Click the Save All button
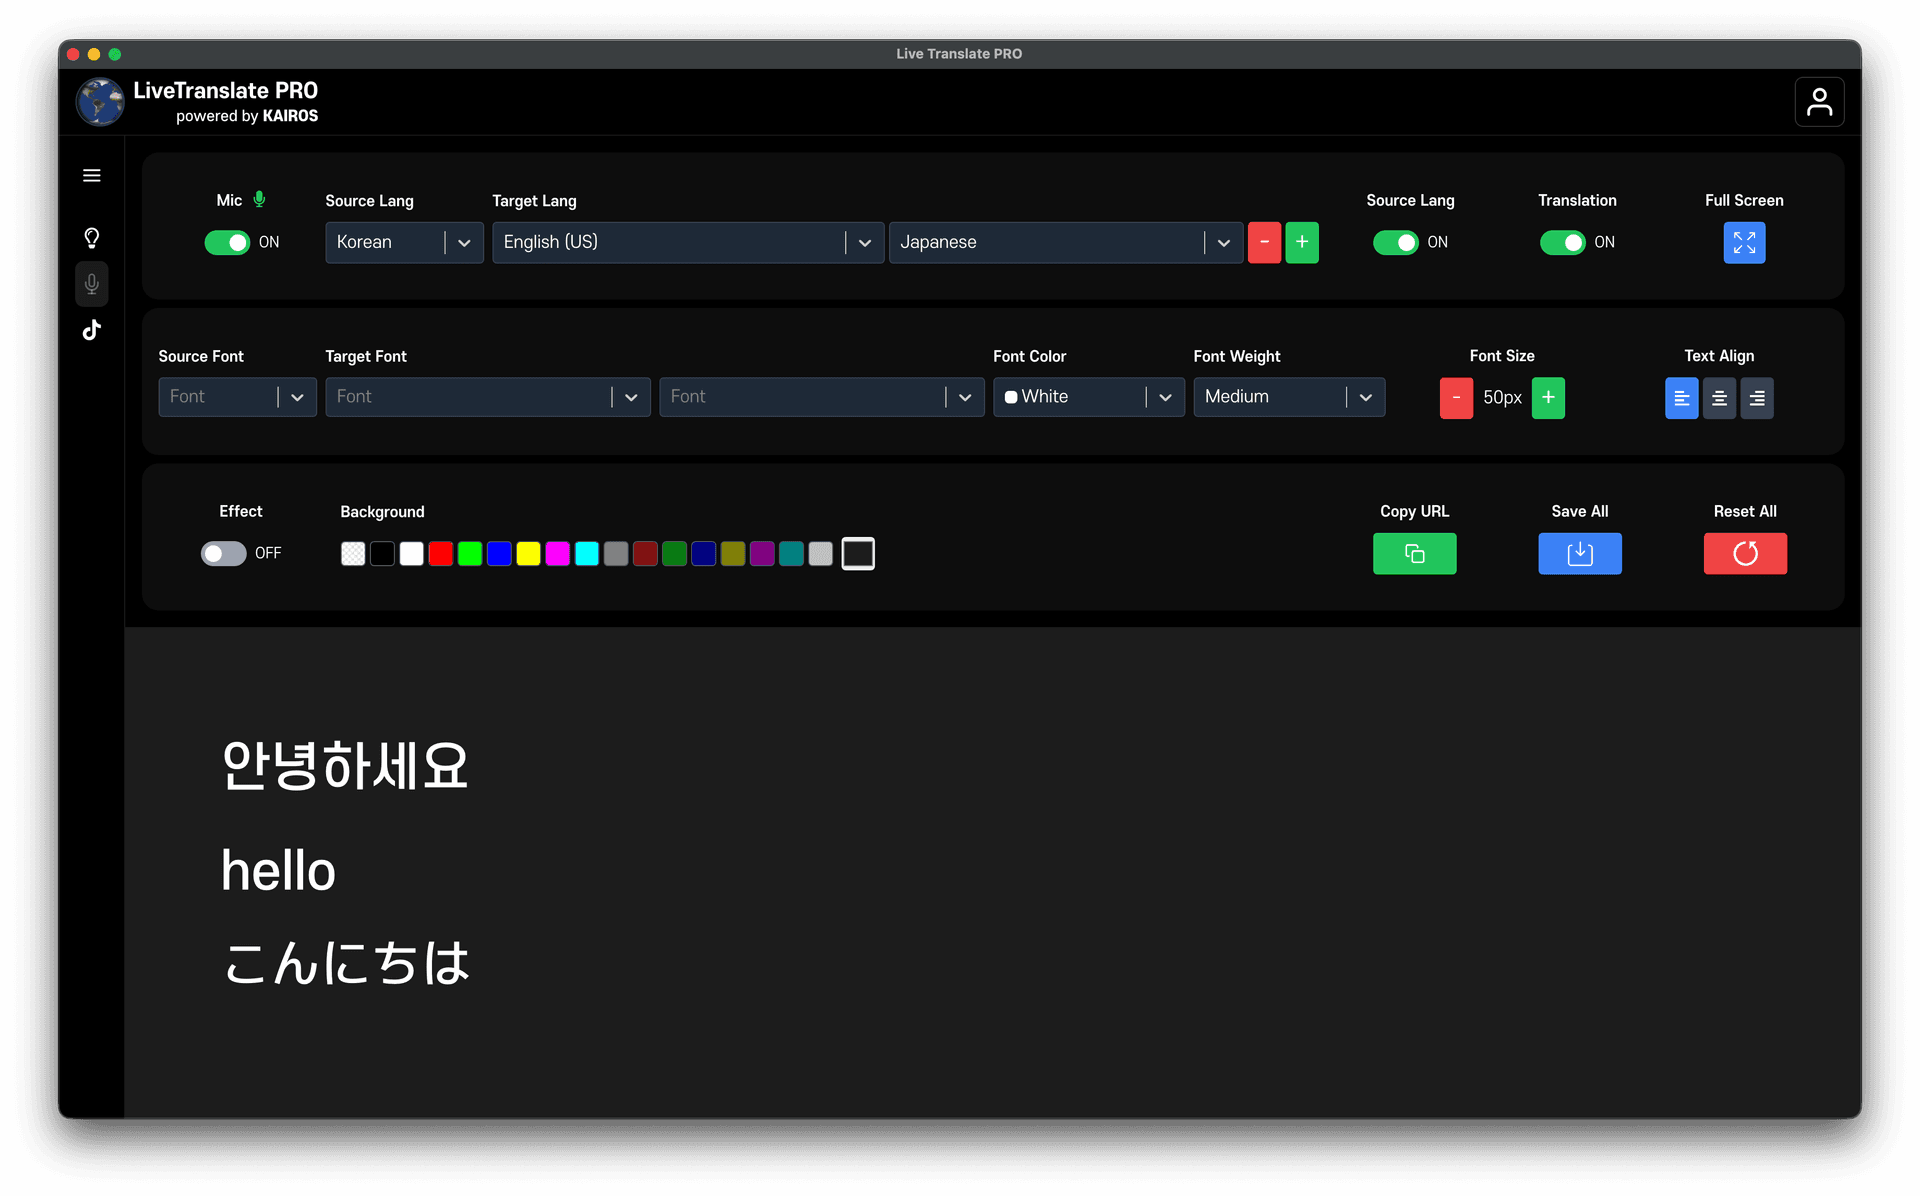Viewport: 1920px width, 1196px height. [1579, 553]
